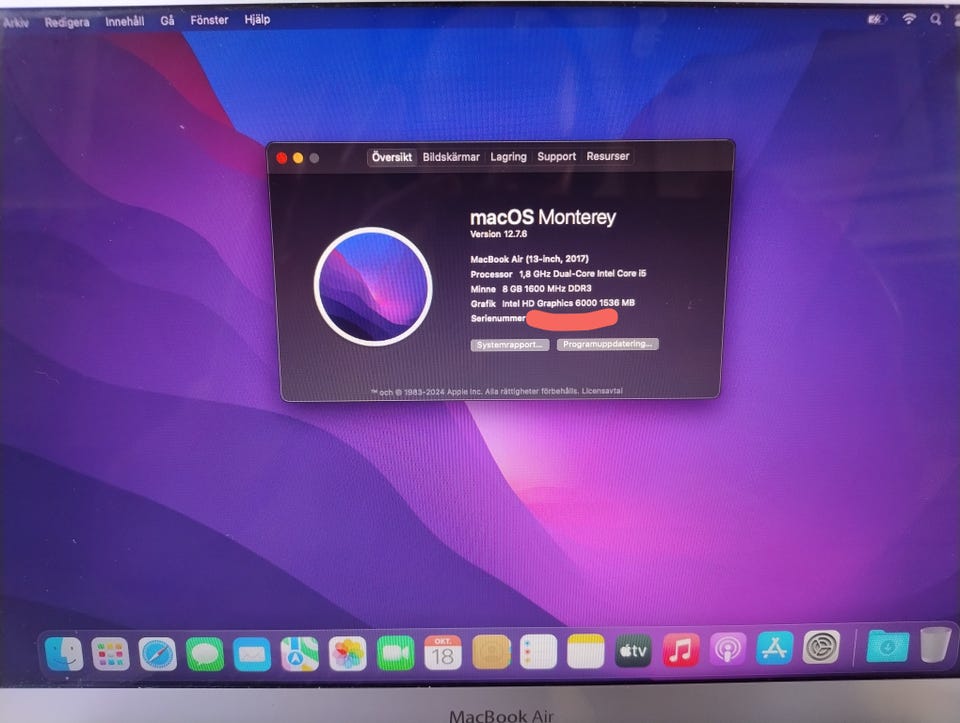Open the Downloads folder in the Dock
The width and height of the screenshot is (960, 723).
(x=888, y=646)
